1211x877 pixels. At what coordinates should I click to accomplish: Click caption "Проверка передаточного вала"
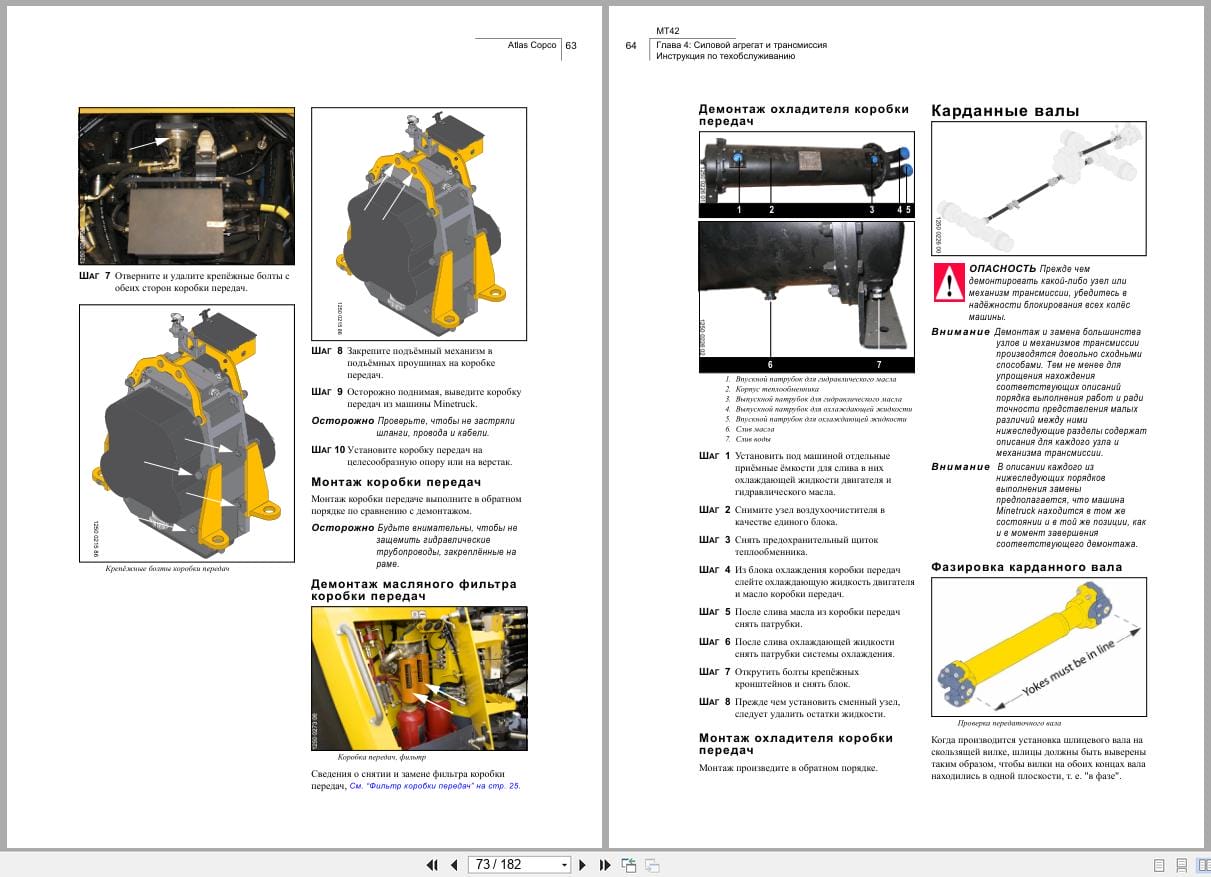[x=1009, y=722]
